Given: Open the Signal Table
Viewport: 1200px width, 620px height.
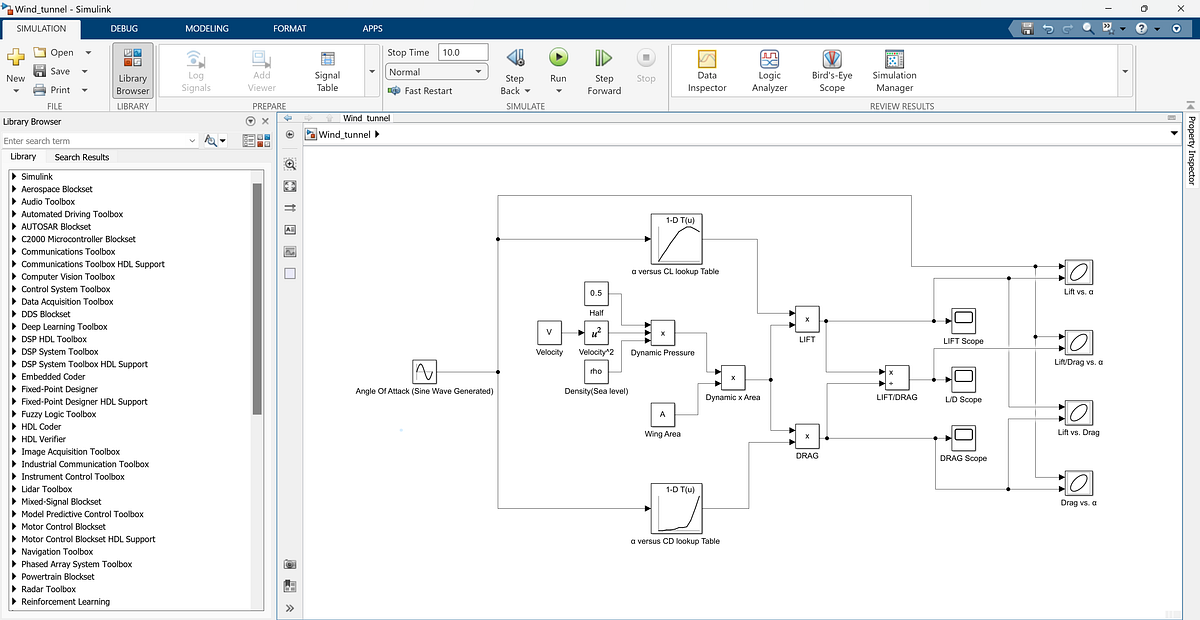Looking at the screenshot, I should [327, 70].
